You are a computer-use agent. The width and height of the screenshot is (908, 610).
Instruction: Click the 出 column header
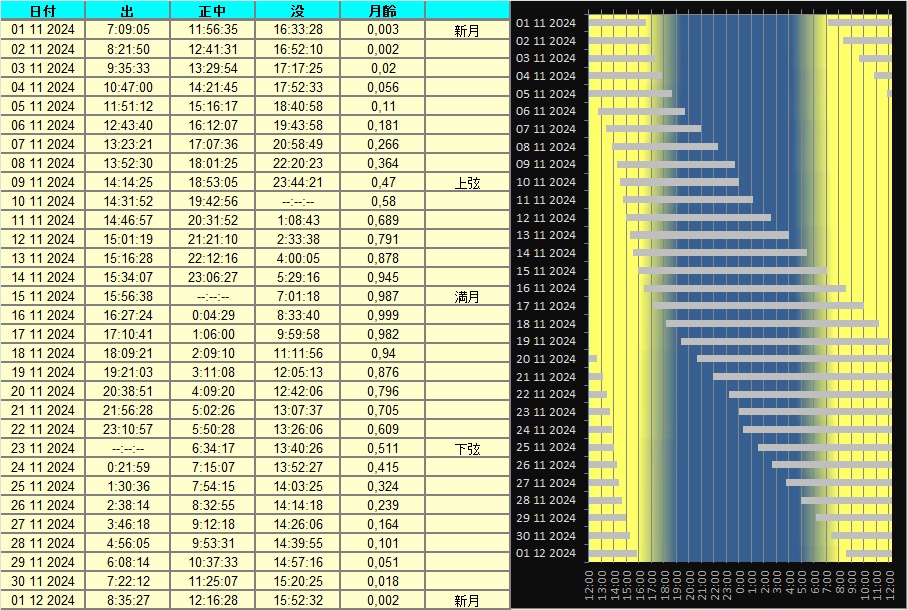[x=128, y=11]
